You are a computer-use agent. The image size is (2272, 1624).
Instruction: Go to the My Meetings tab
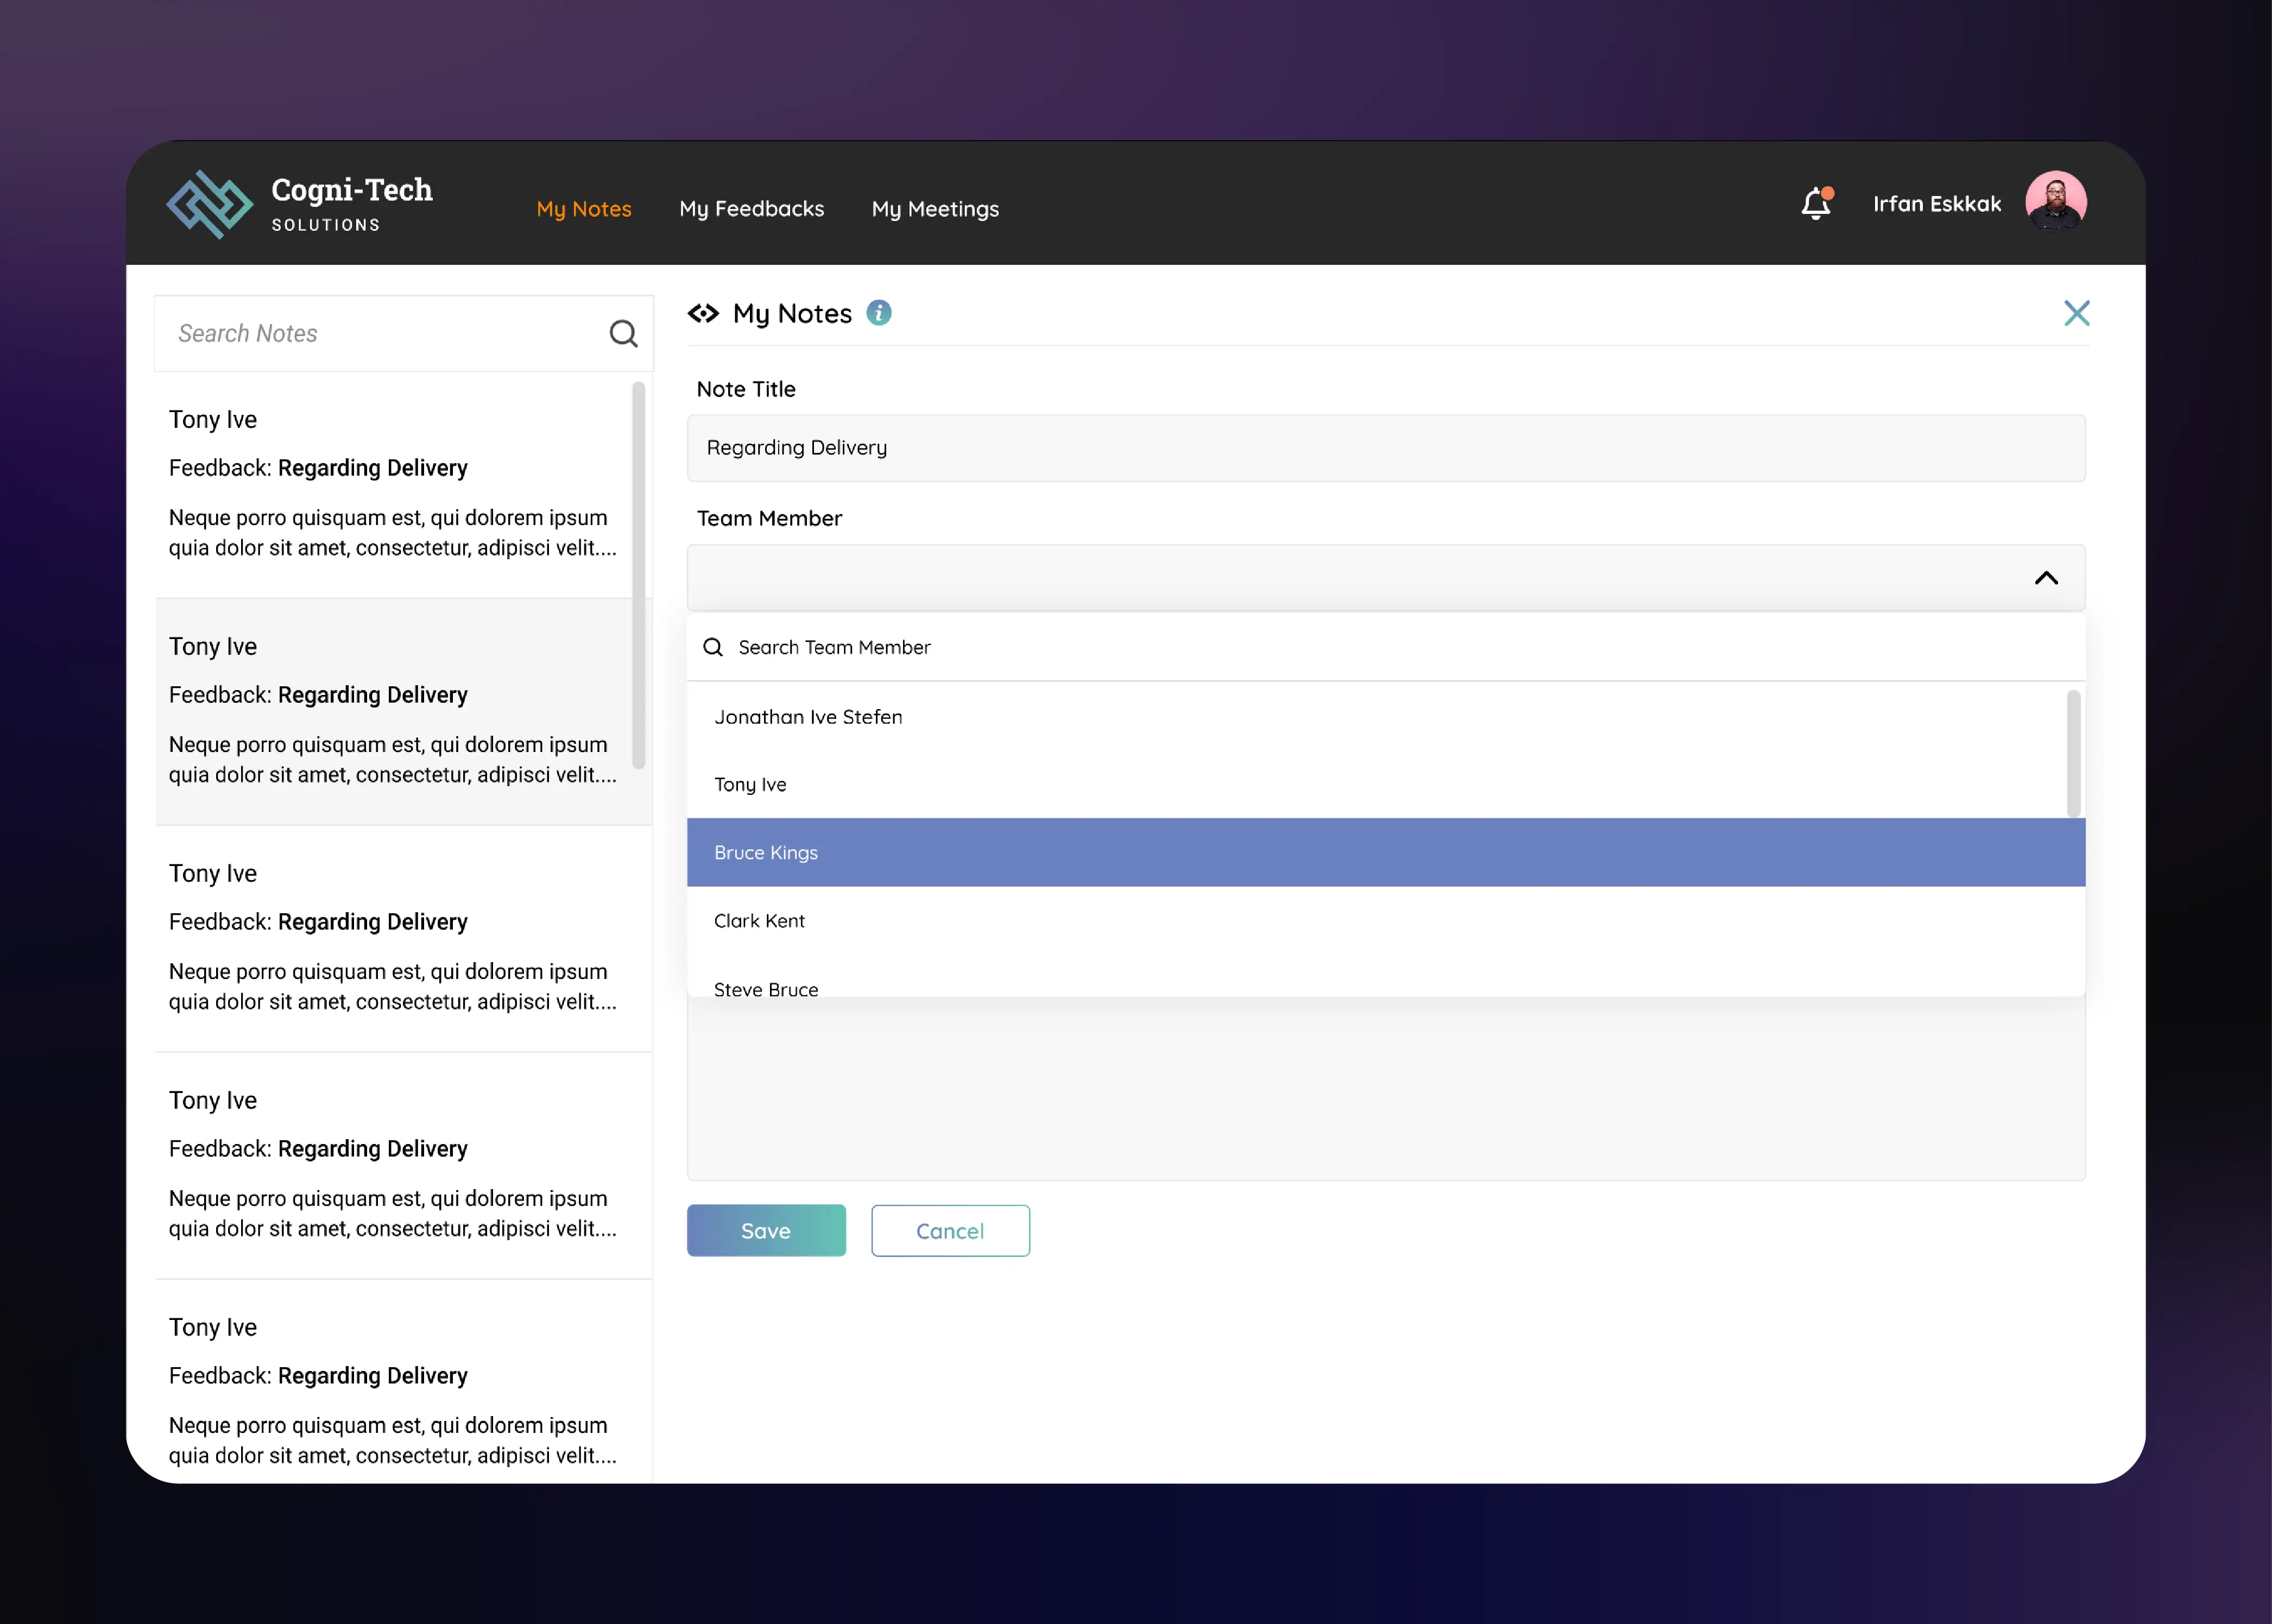(935, 209)
